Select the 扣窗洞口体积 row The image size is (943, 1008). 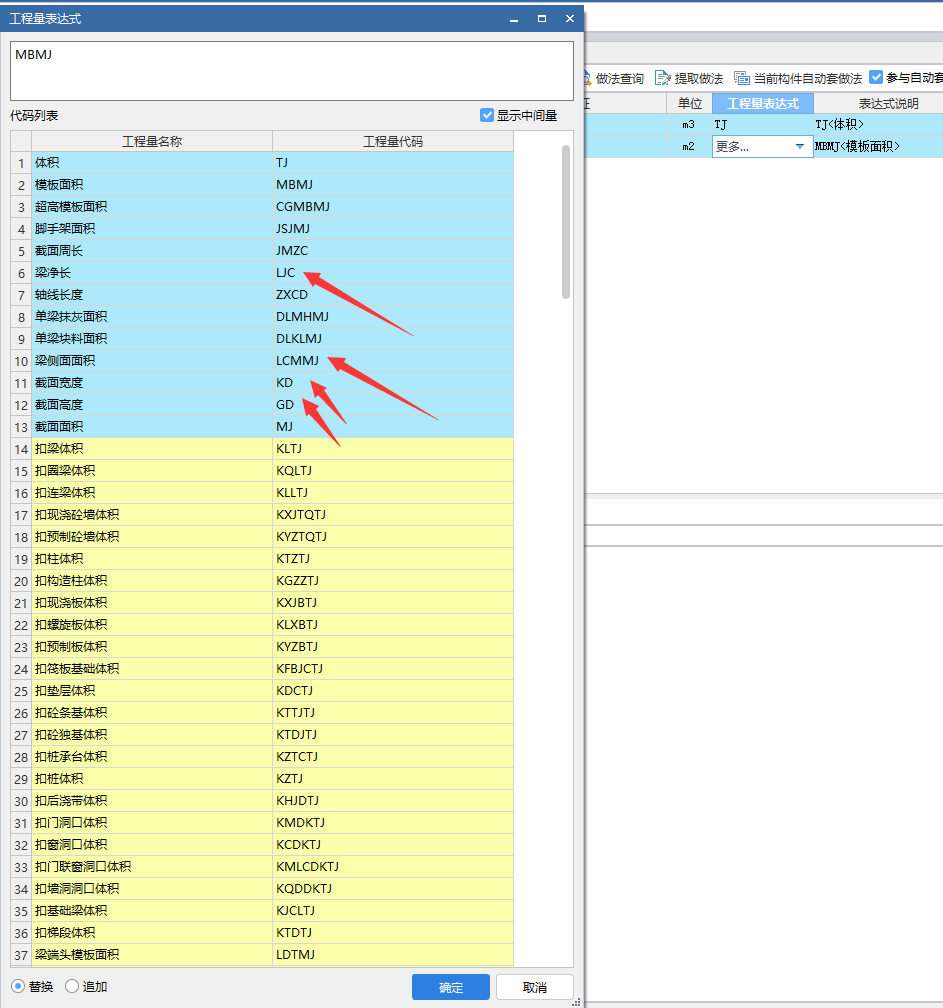[273, 844]
